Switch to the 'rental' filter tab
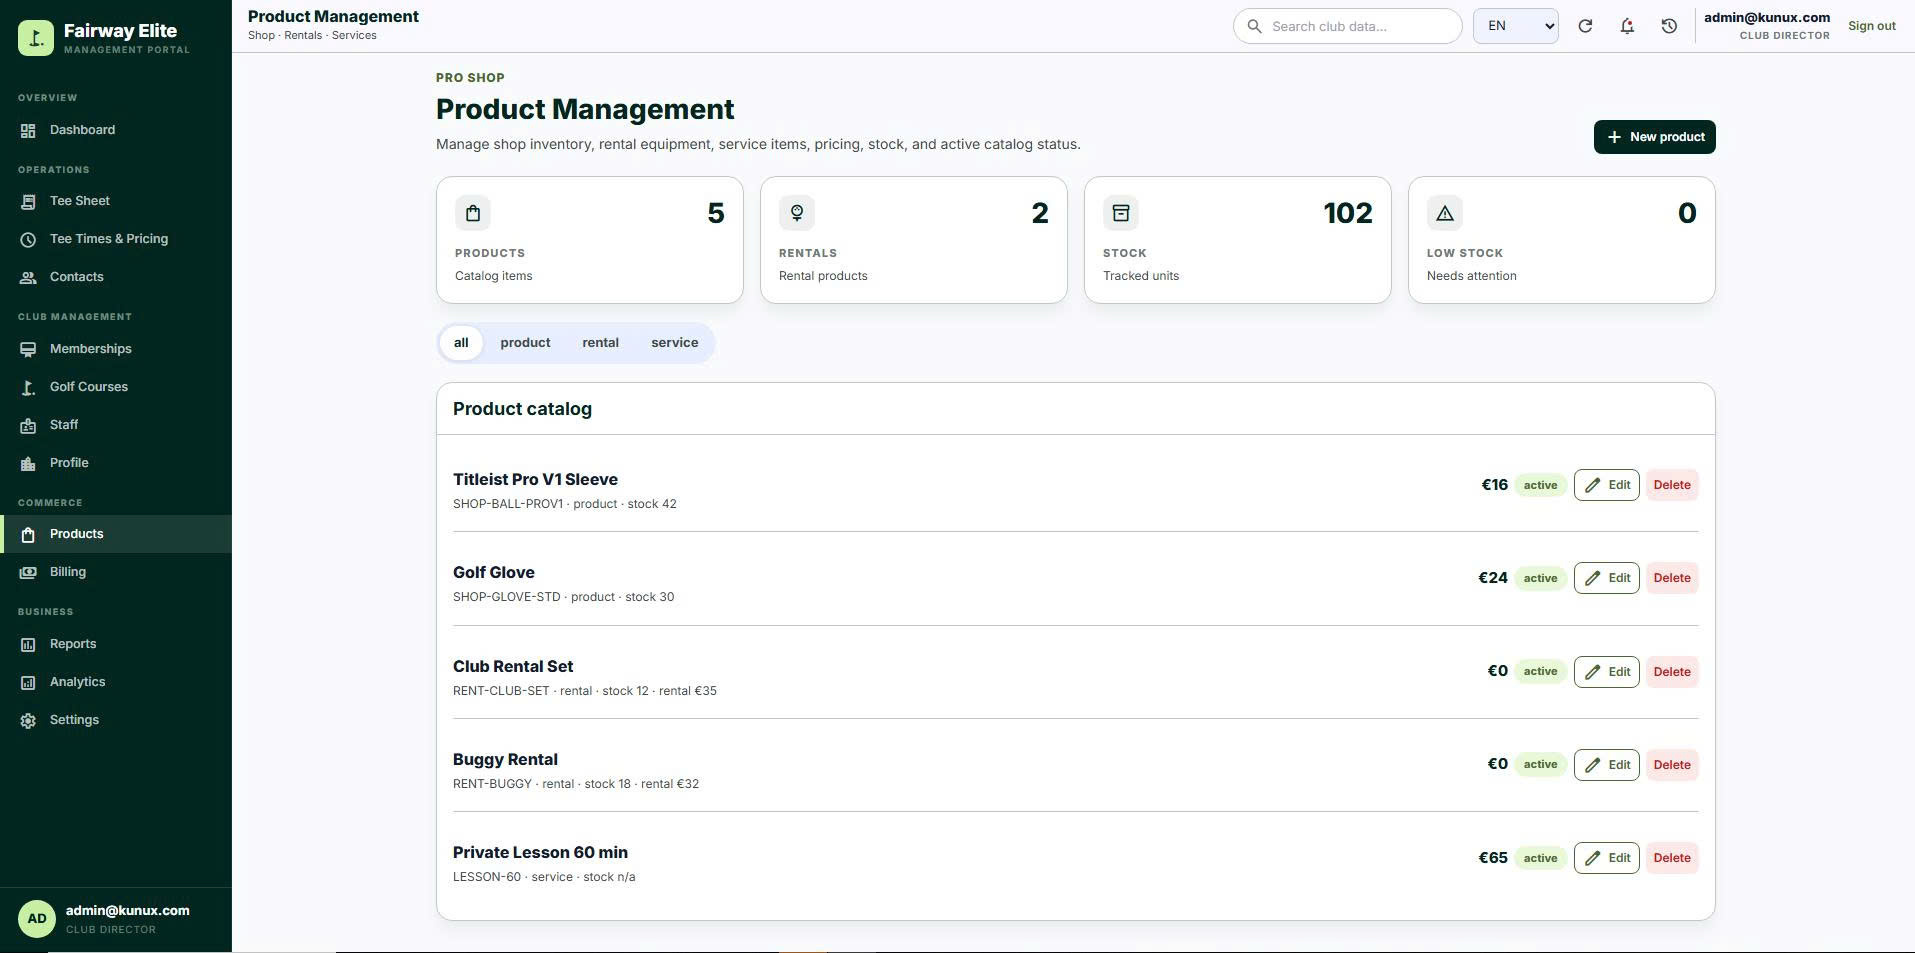Screen dimensions: 1915x953 [x=600, y=343]
